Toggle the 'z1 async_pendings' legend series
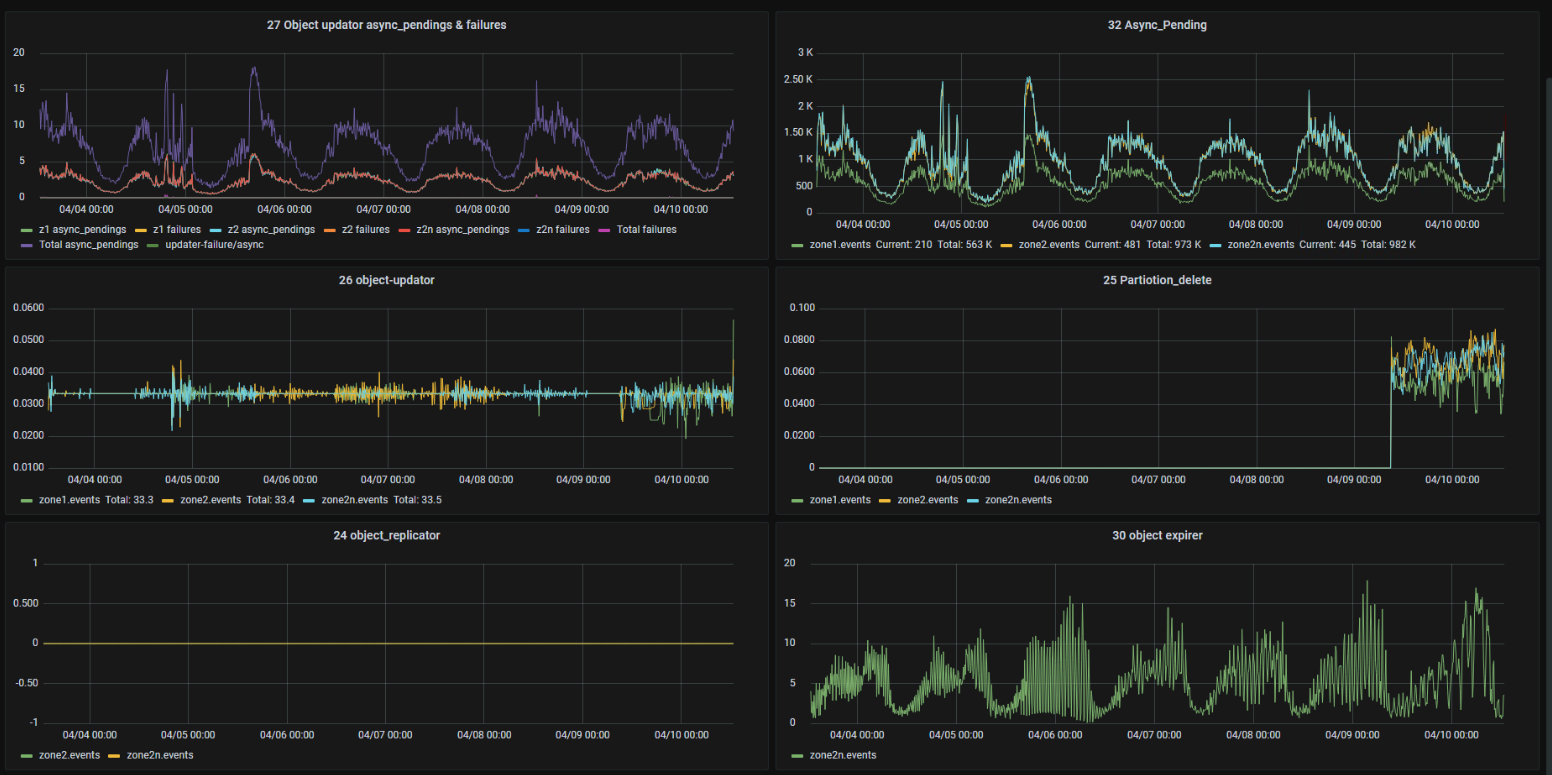 82,230
